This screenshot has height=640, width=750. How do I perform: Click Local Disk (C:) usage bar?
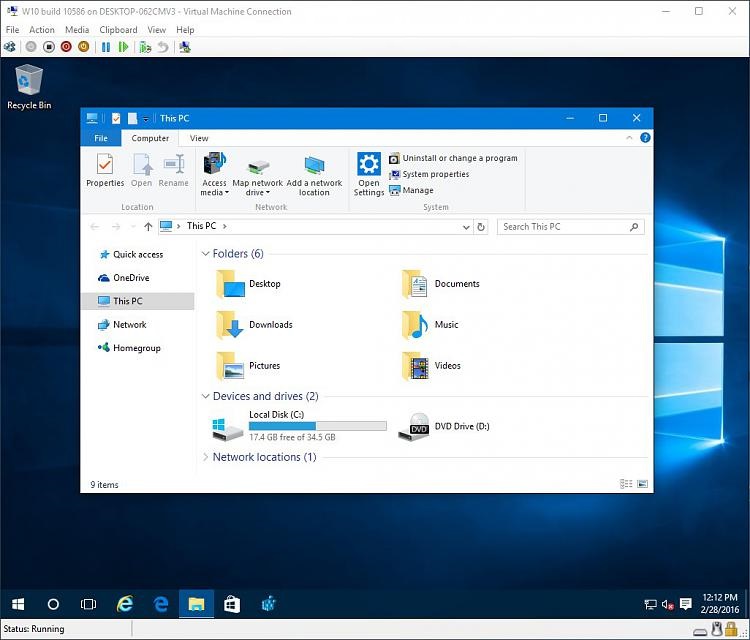point(318,426)
